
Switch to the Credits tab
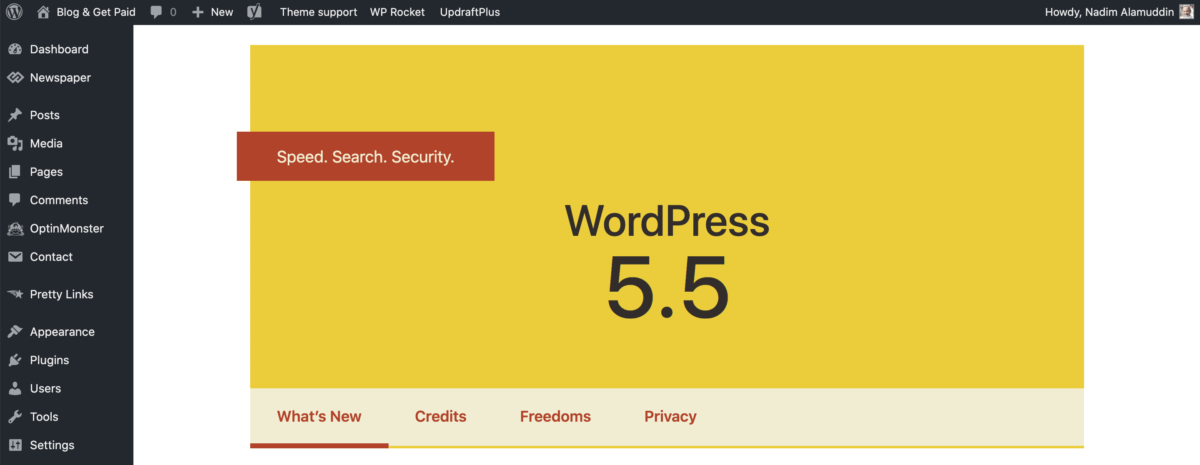[441, 417]
